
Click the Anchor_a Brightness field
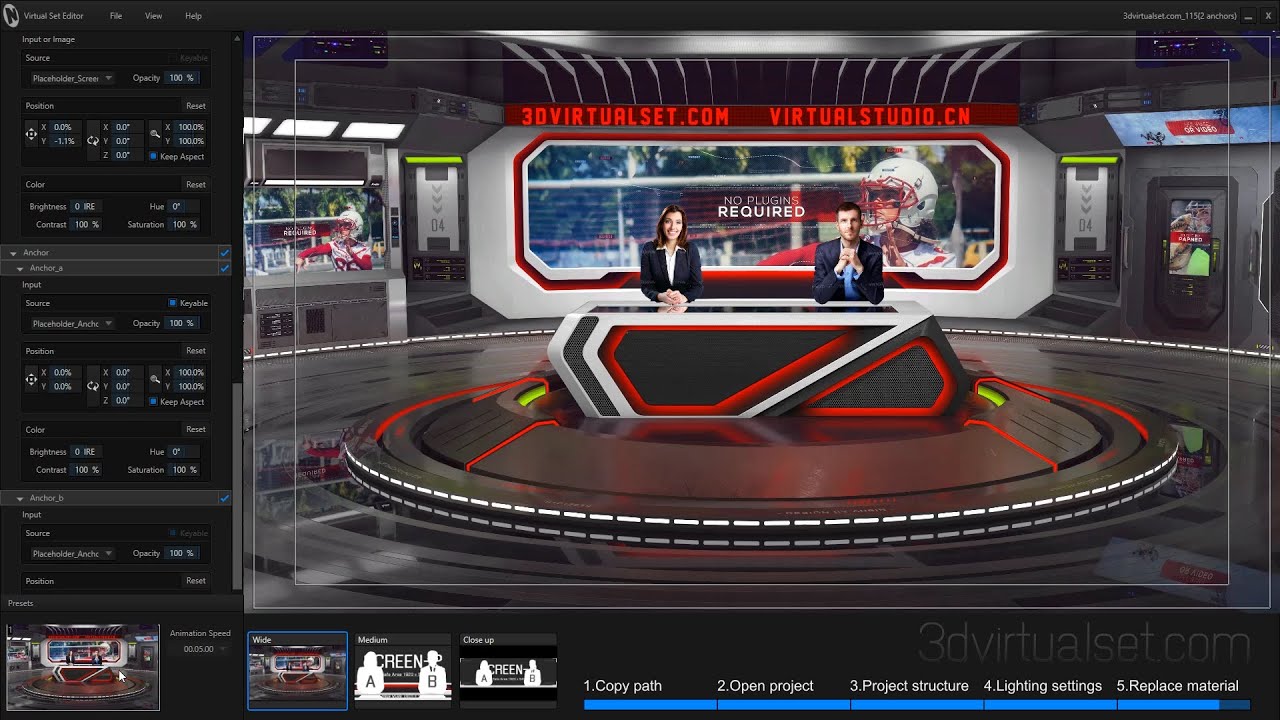(85, 452)
